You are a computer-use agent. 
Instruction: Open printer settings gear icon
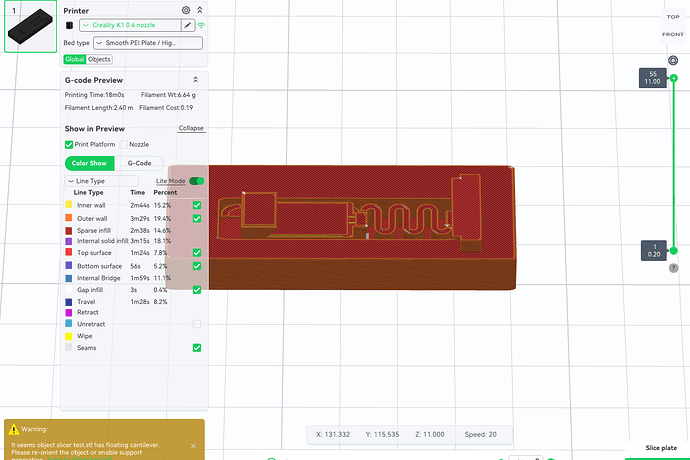coord(186,9)
